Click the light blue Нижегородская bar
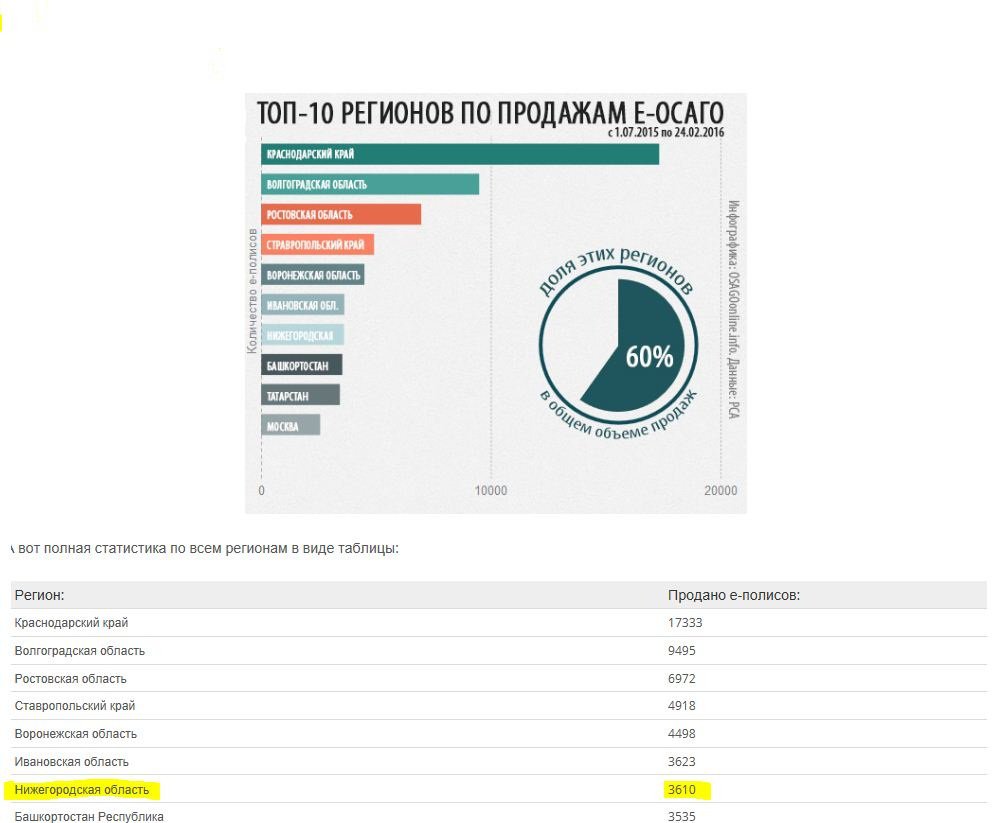1007x823 pixels. [302, 335]
